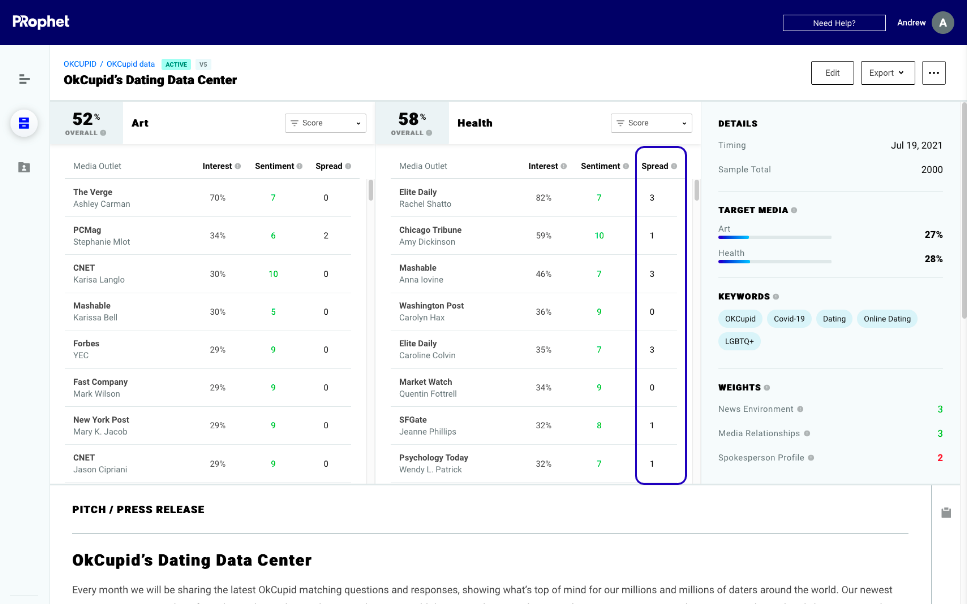Click the Art target media progress bar

pos(775,238)
